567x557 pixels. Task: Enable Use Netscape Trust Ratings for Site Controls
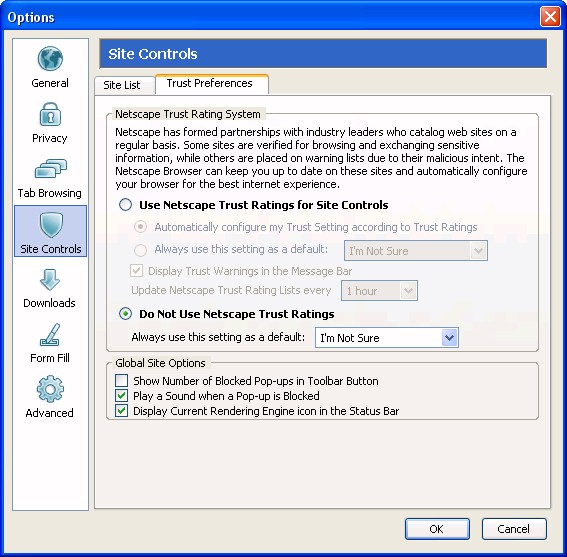(x=125, y=205)
